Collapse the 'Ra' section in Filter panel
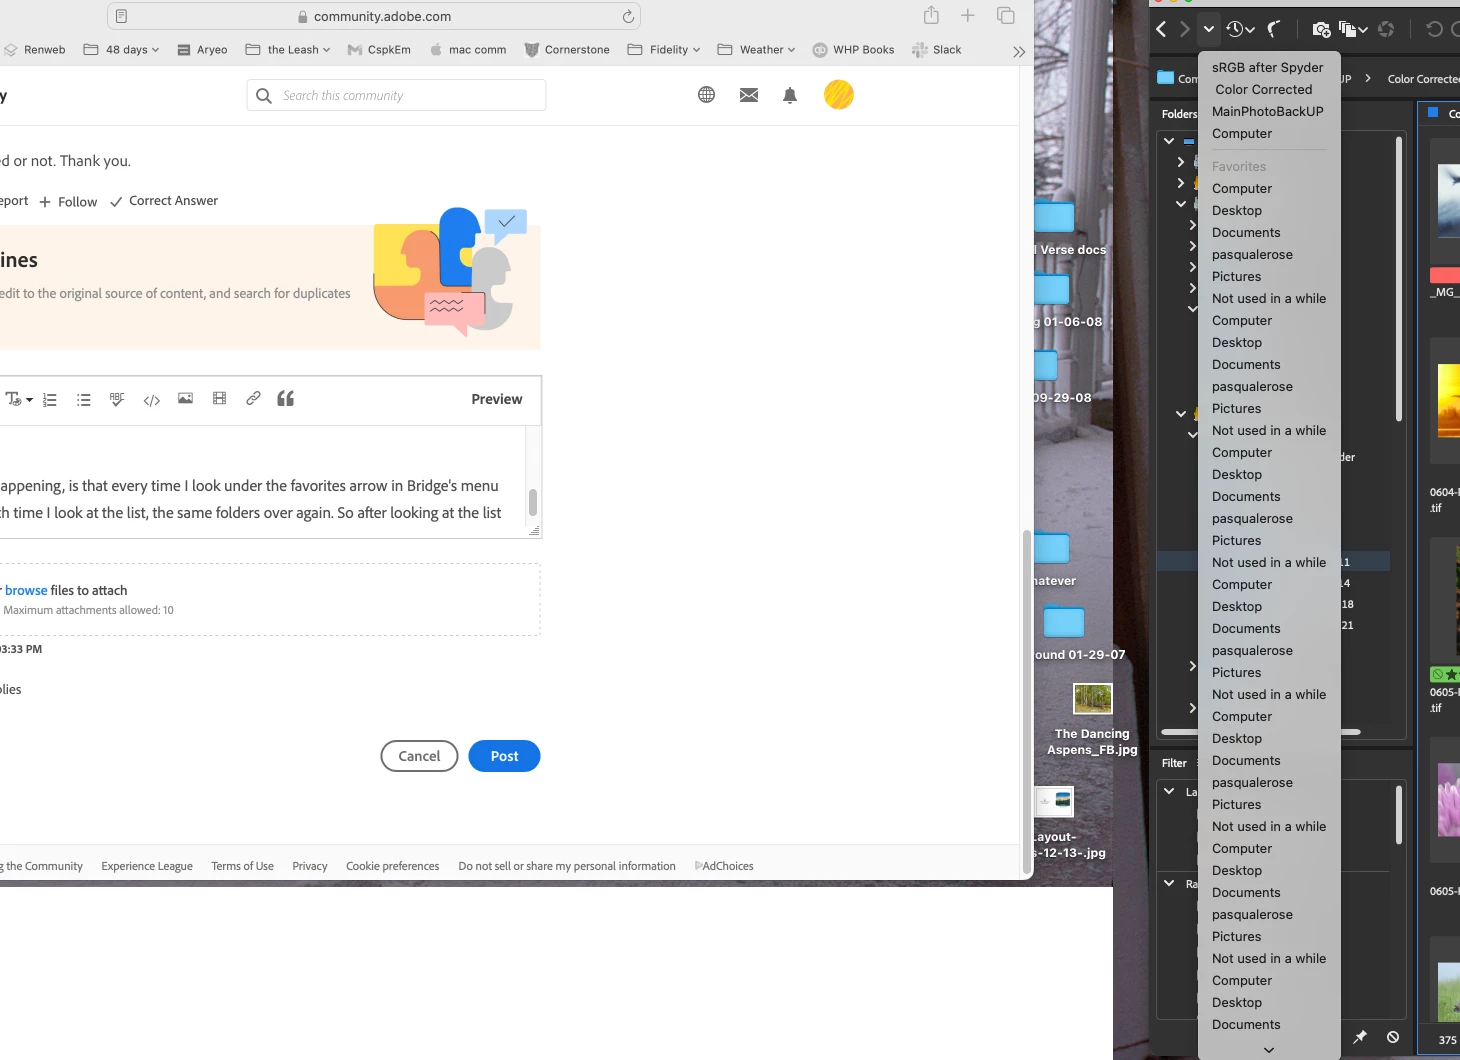Image resolution: width=1460 pixels, height=1060 pixels. (1169, 883)
